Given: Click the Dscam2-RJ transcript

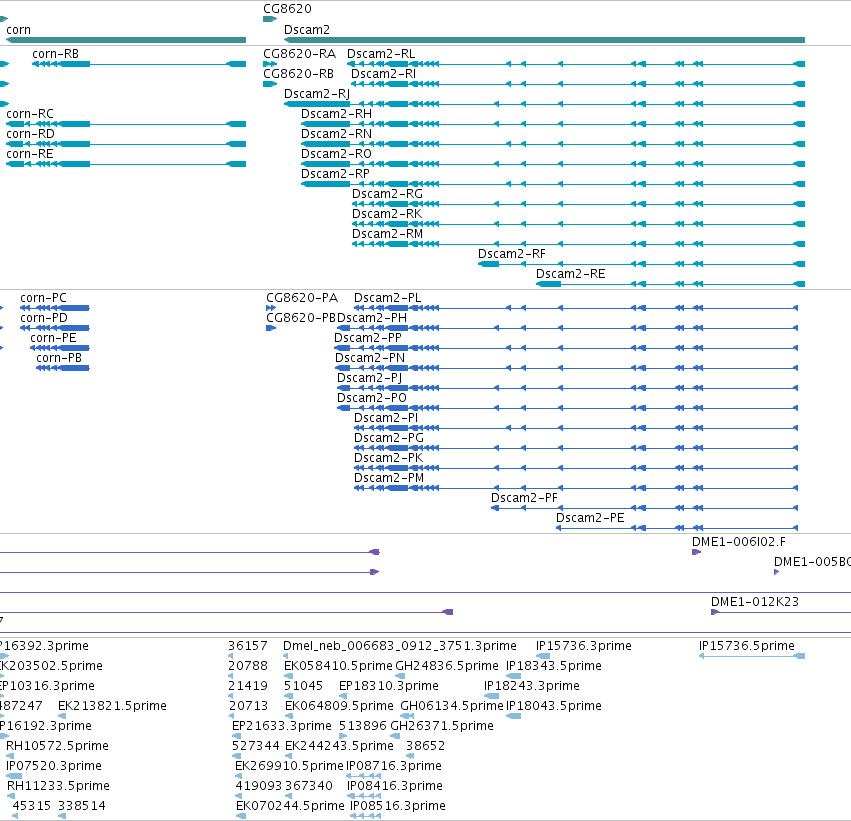Looking at the screenshot, I should [544, 104].
